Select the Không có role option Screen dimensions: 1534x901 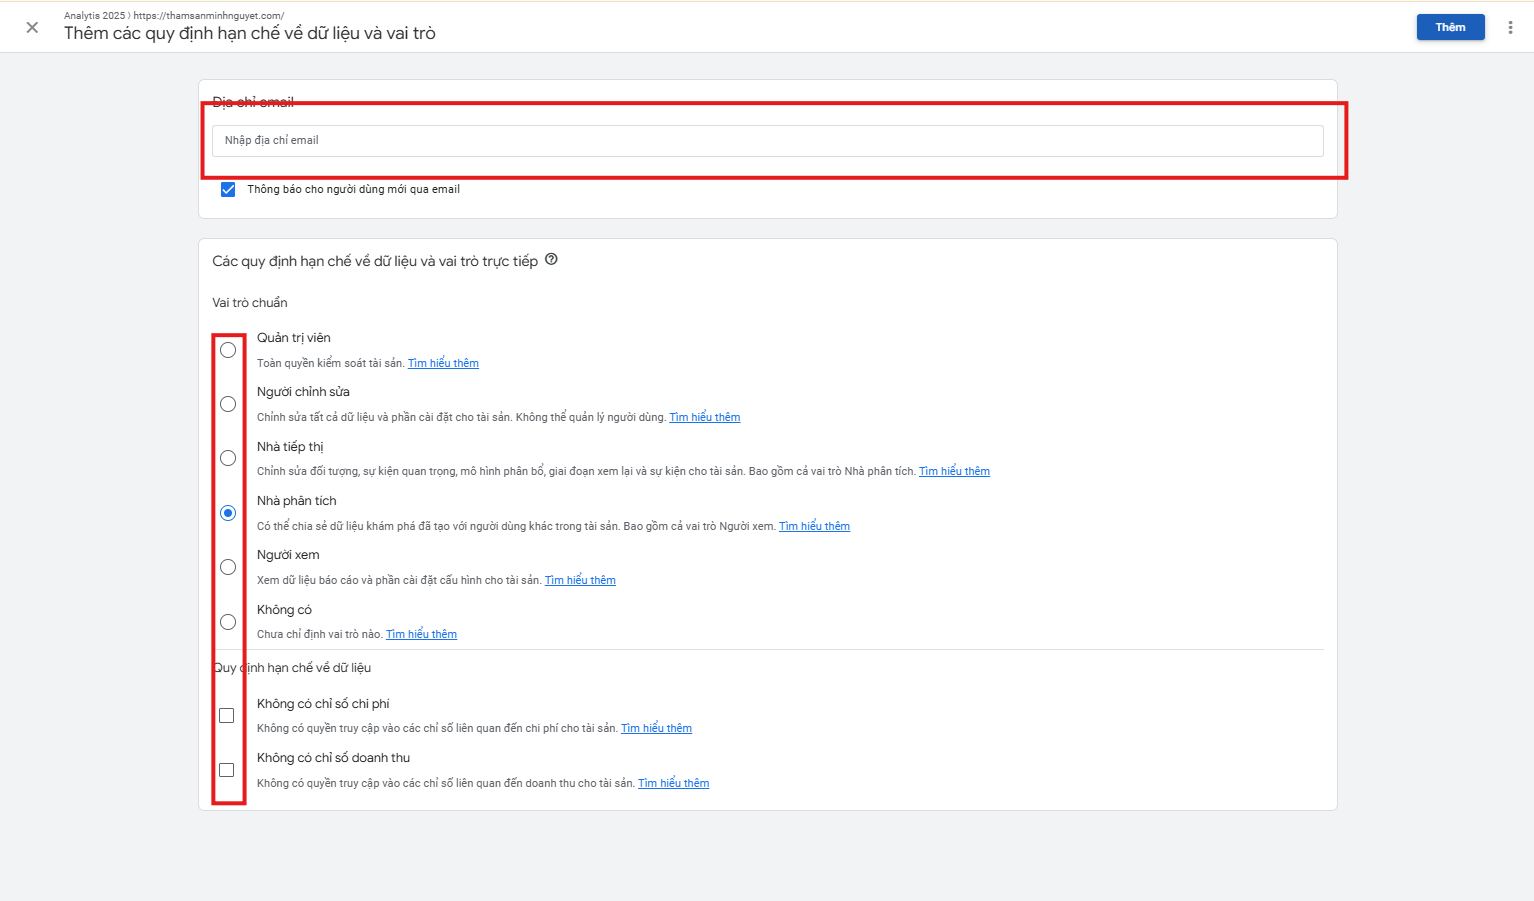tap(228, 621)
